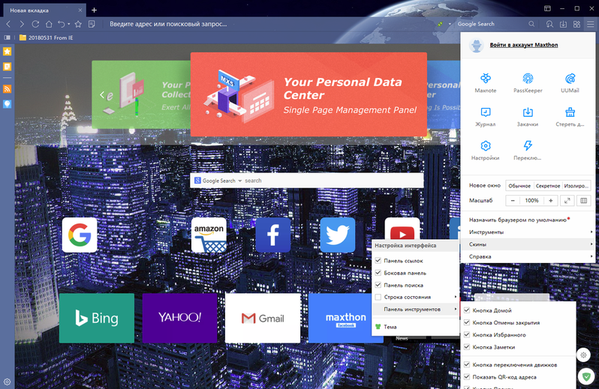Open the Gmail quick access tile

point(263,318)
